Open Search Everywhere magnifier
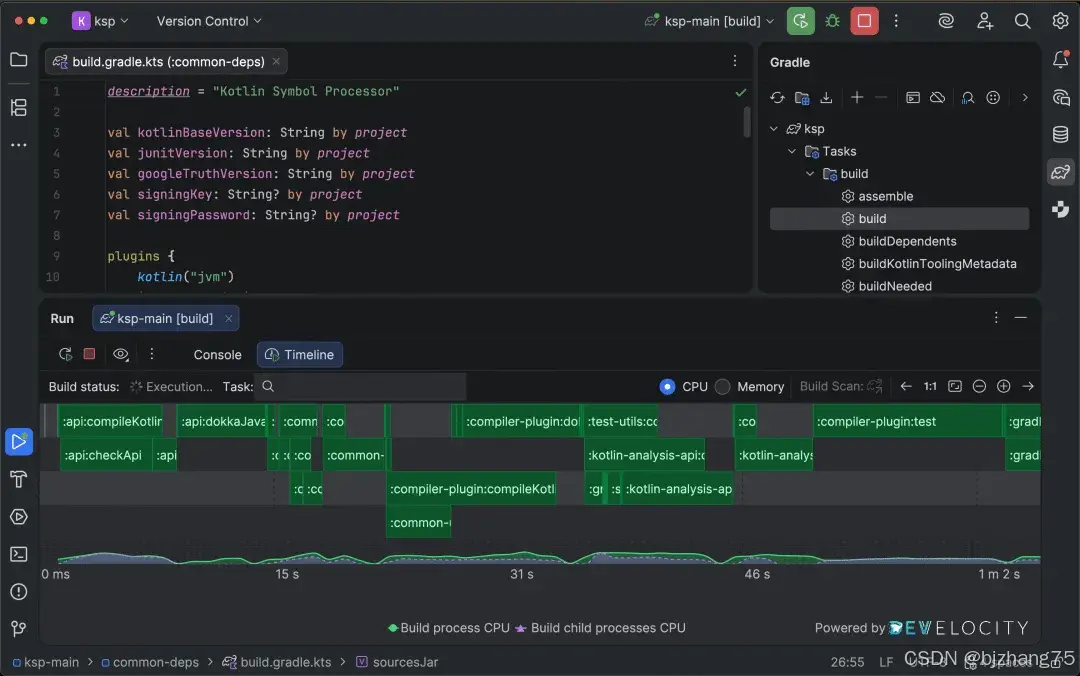The image size is (1080, 676). (x=1022, y=21)
